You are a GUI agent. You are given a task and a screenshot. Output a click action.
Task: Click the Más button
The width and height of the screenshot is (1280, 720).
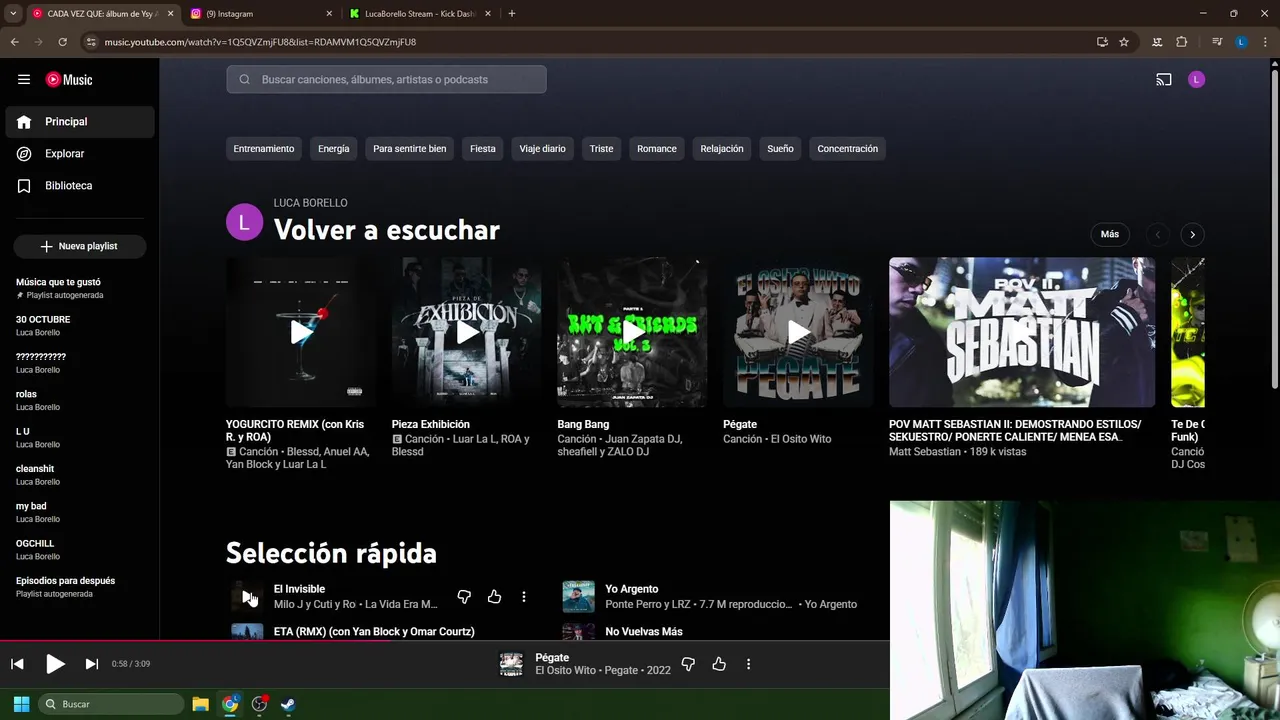point(1110,234)
